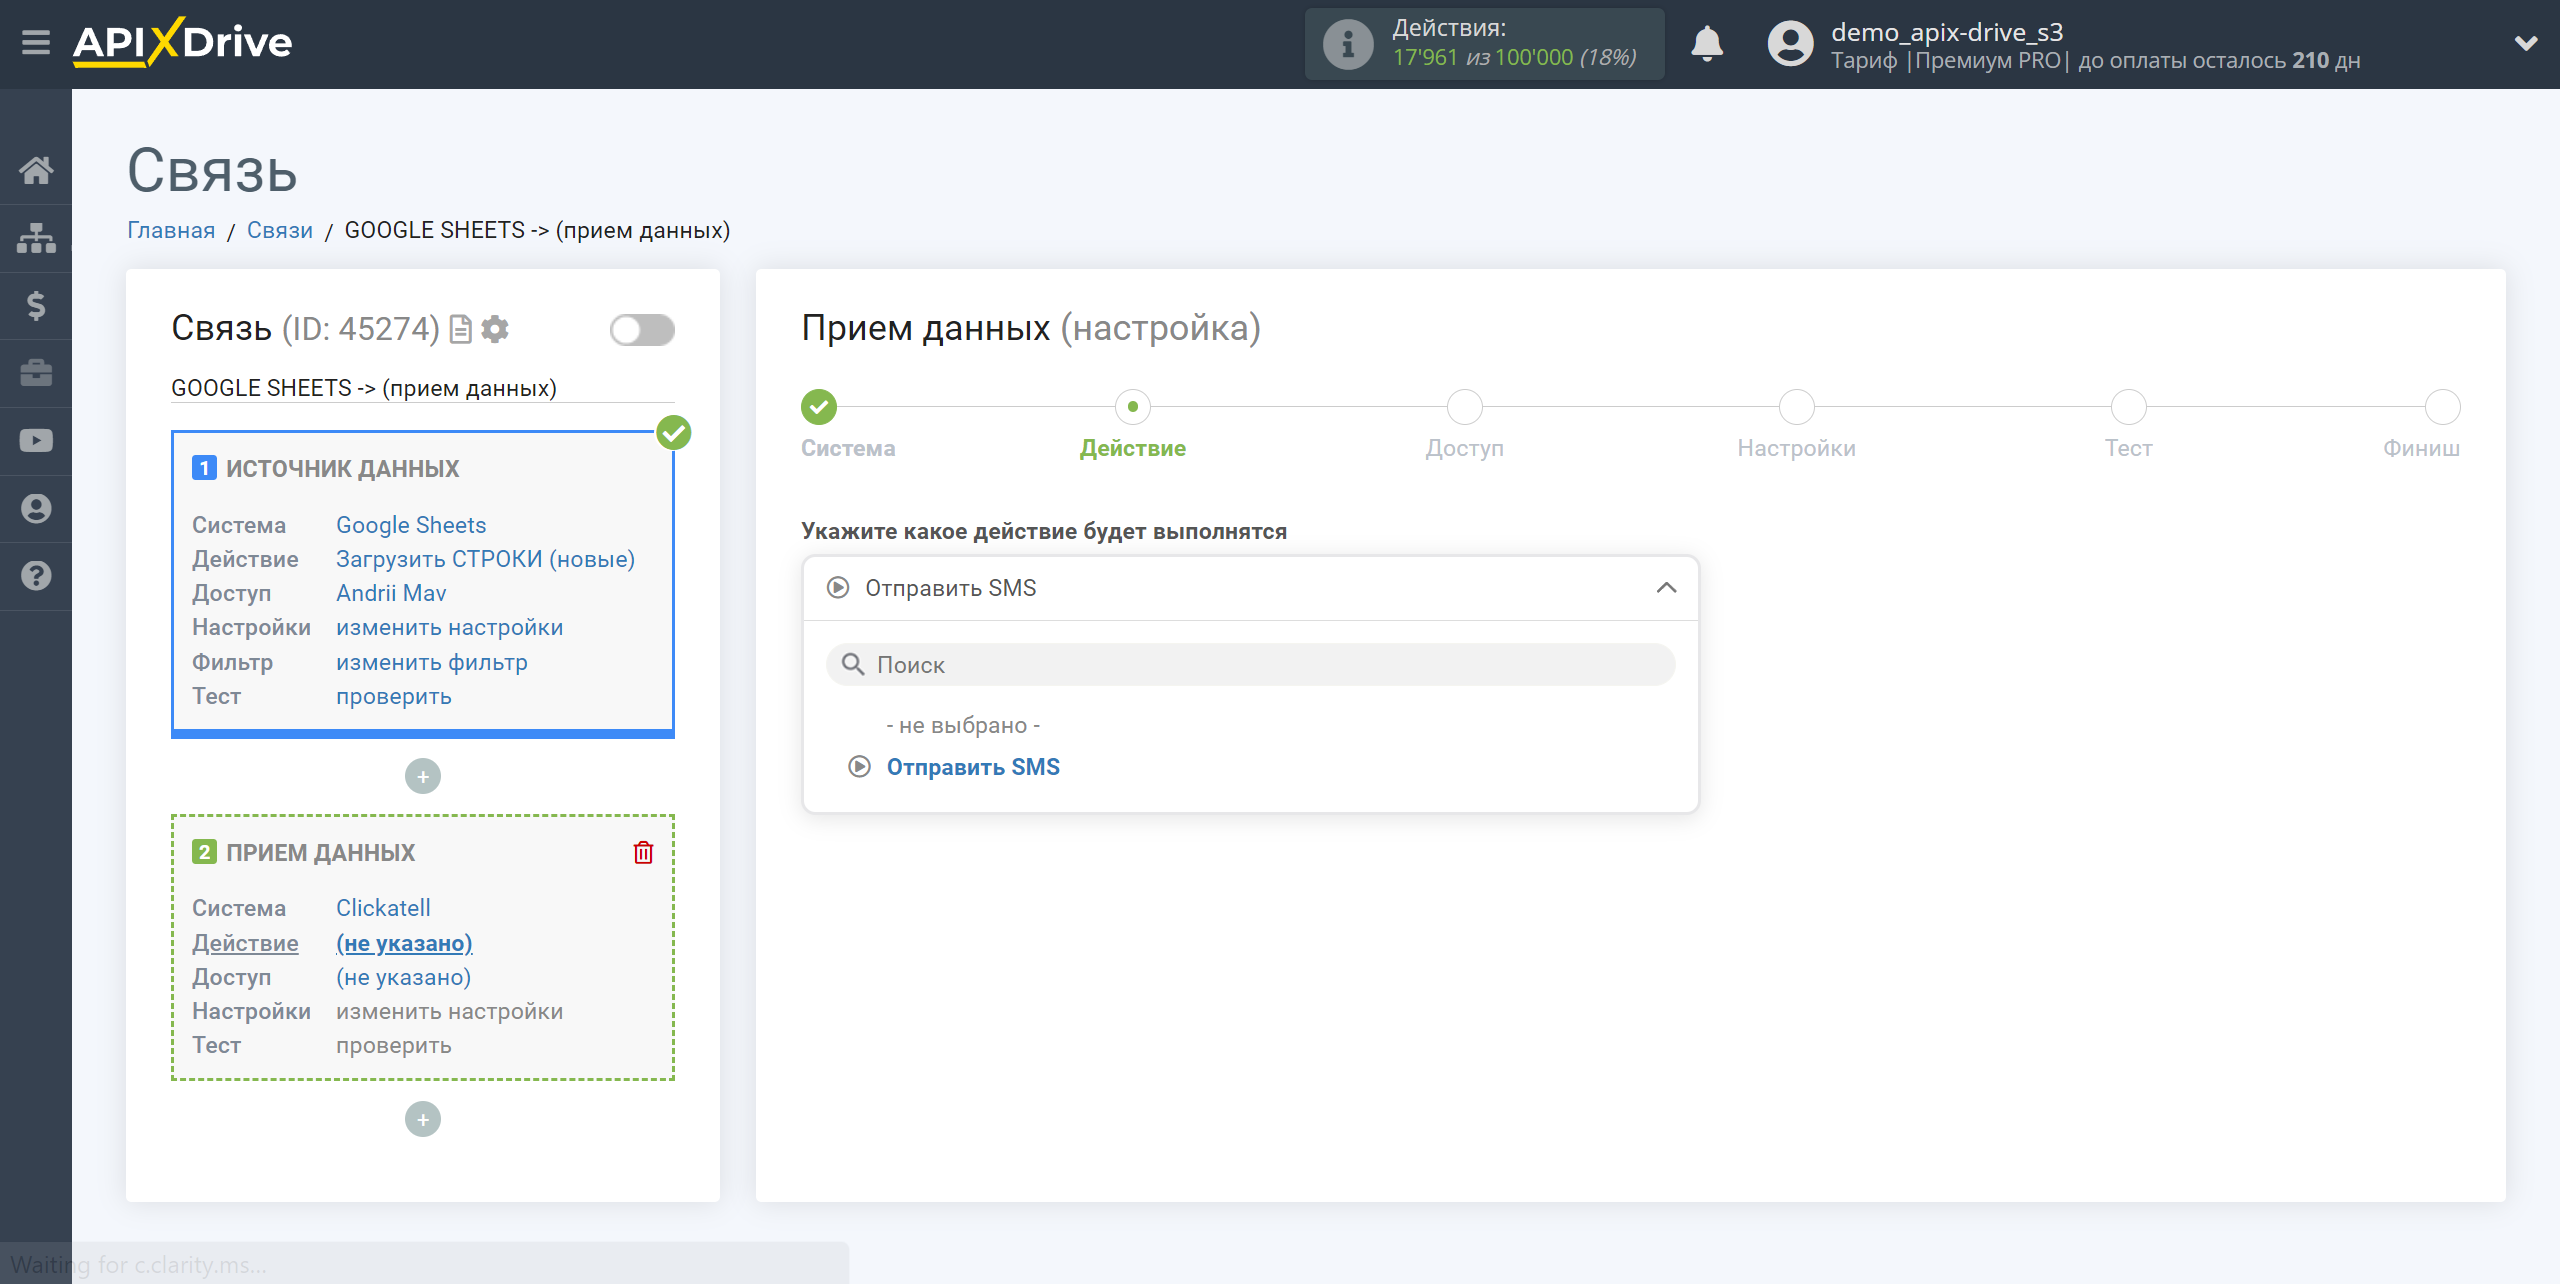The image size is (2560, 1284).
Task: Open the hamburger menu
Action: click(36, 43)
